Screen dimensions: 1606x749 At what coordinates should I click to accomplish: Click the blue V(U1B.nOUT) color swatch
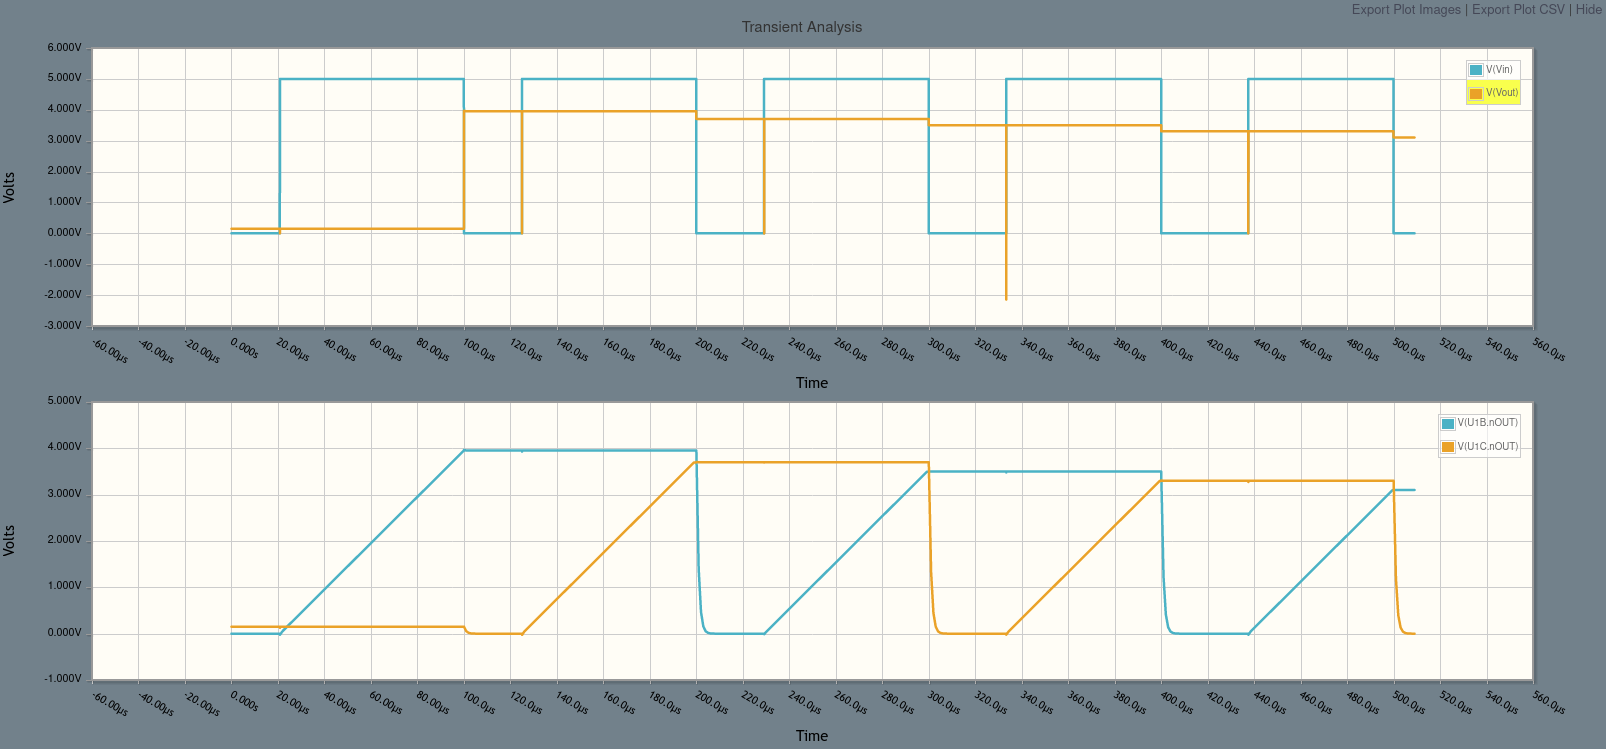click(x=1448, y=424)
